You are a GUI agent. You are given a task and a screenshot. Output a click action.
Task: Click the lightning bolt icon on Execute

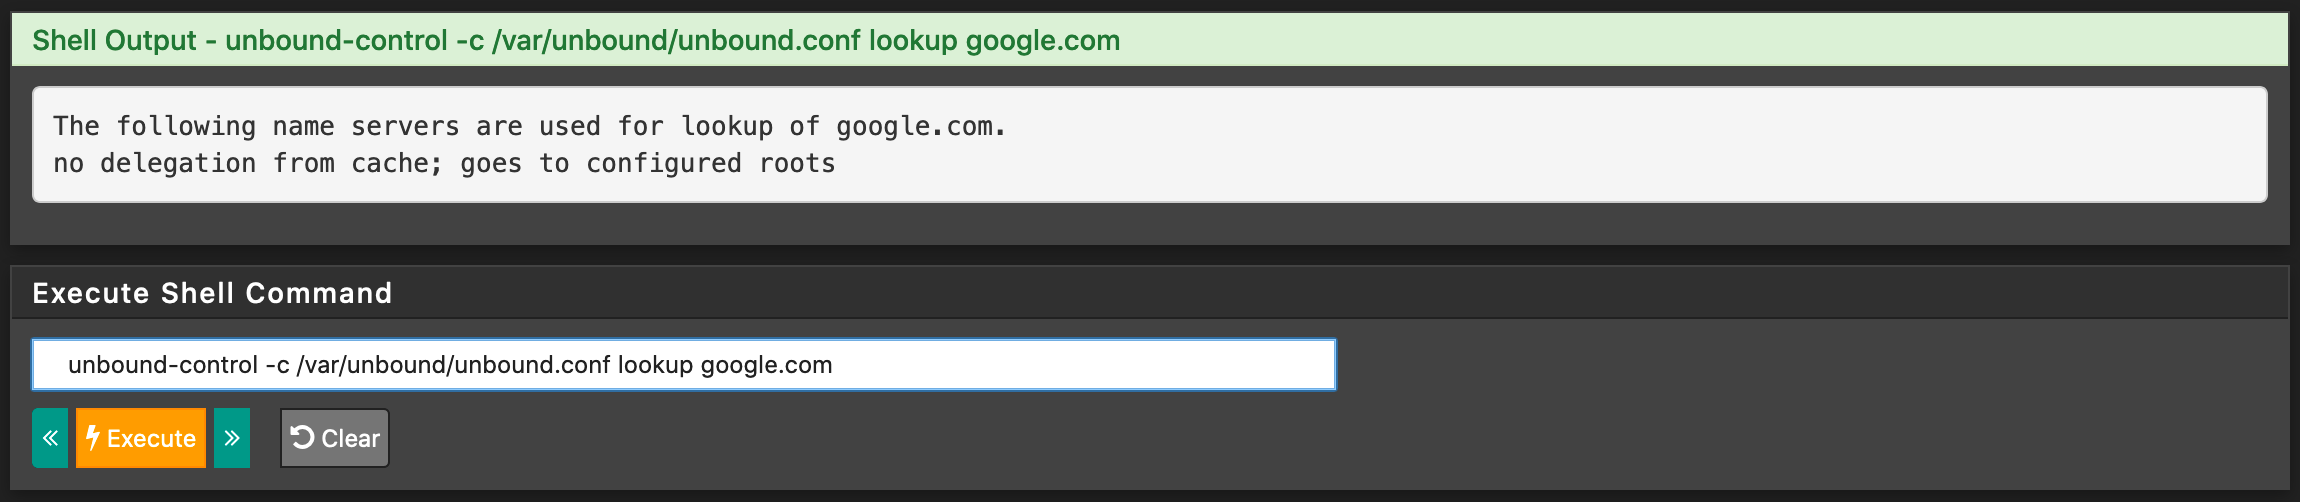coord(92,438)
